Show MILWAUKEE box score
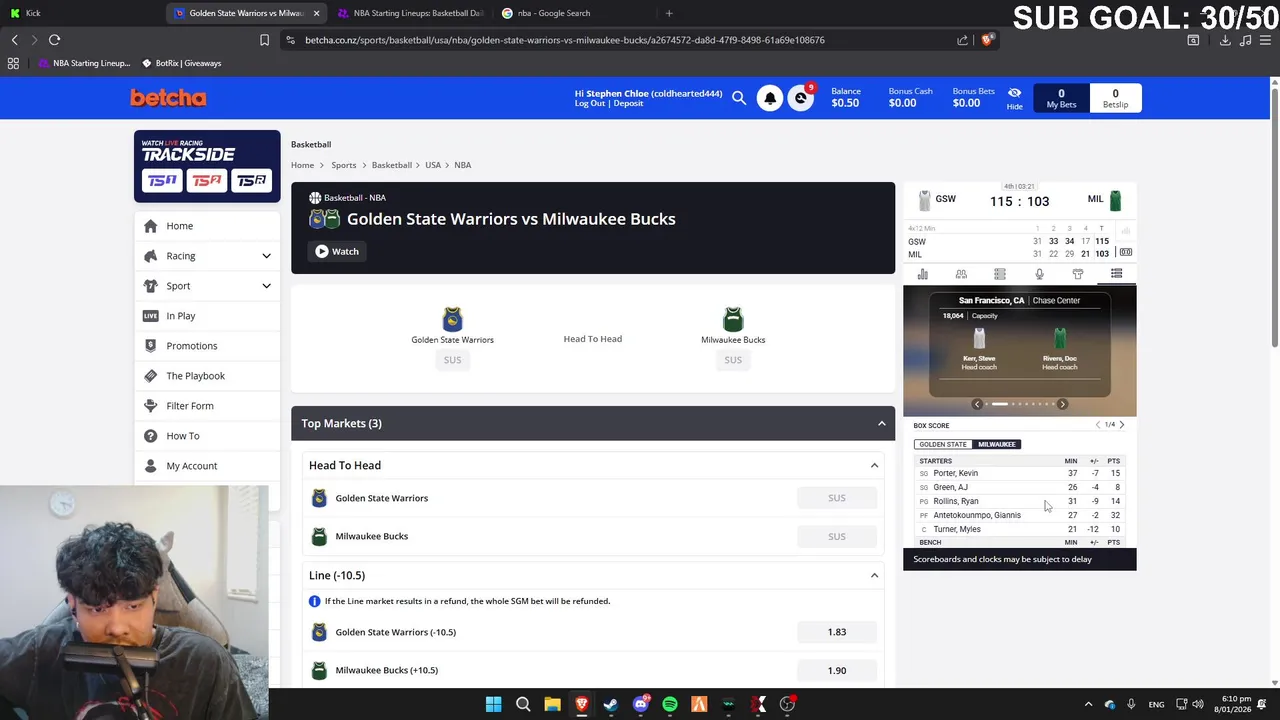 [x=997, y=444]
